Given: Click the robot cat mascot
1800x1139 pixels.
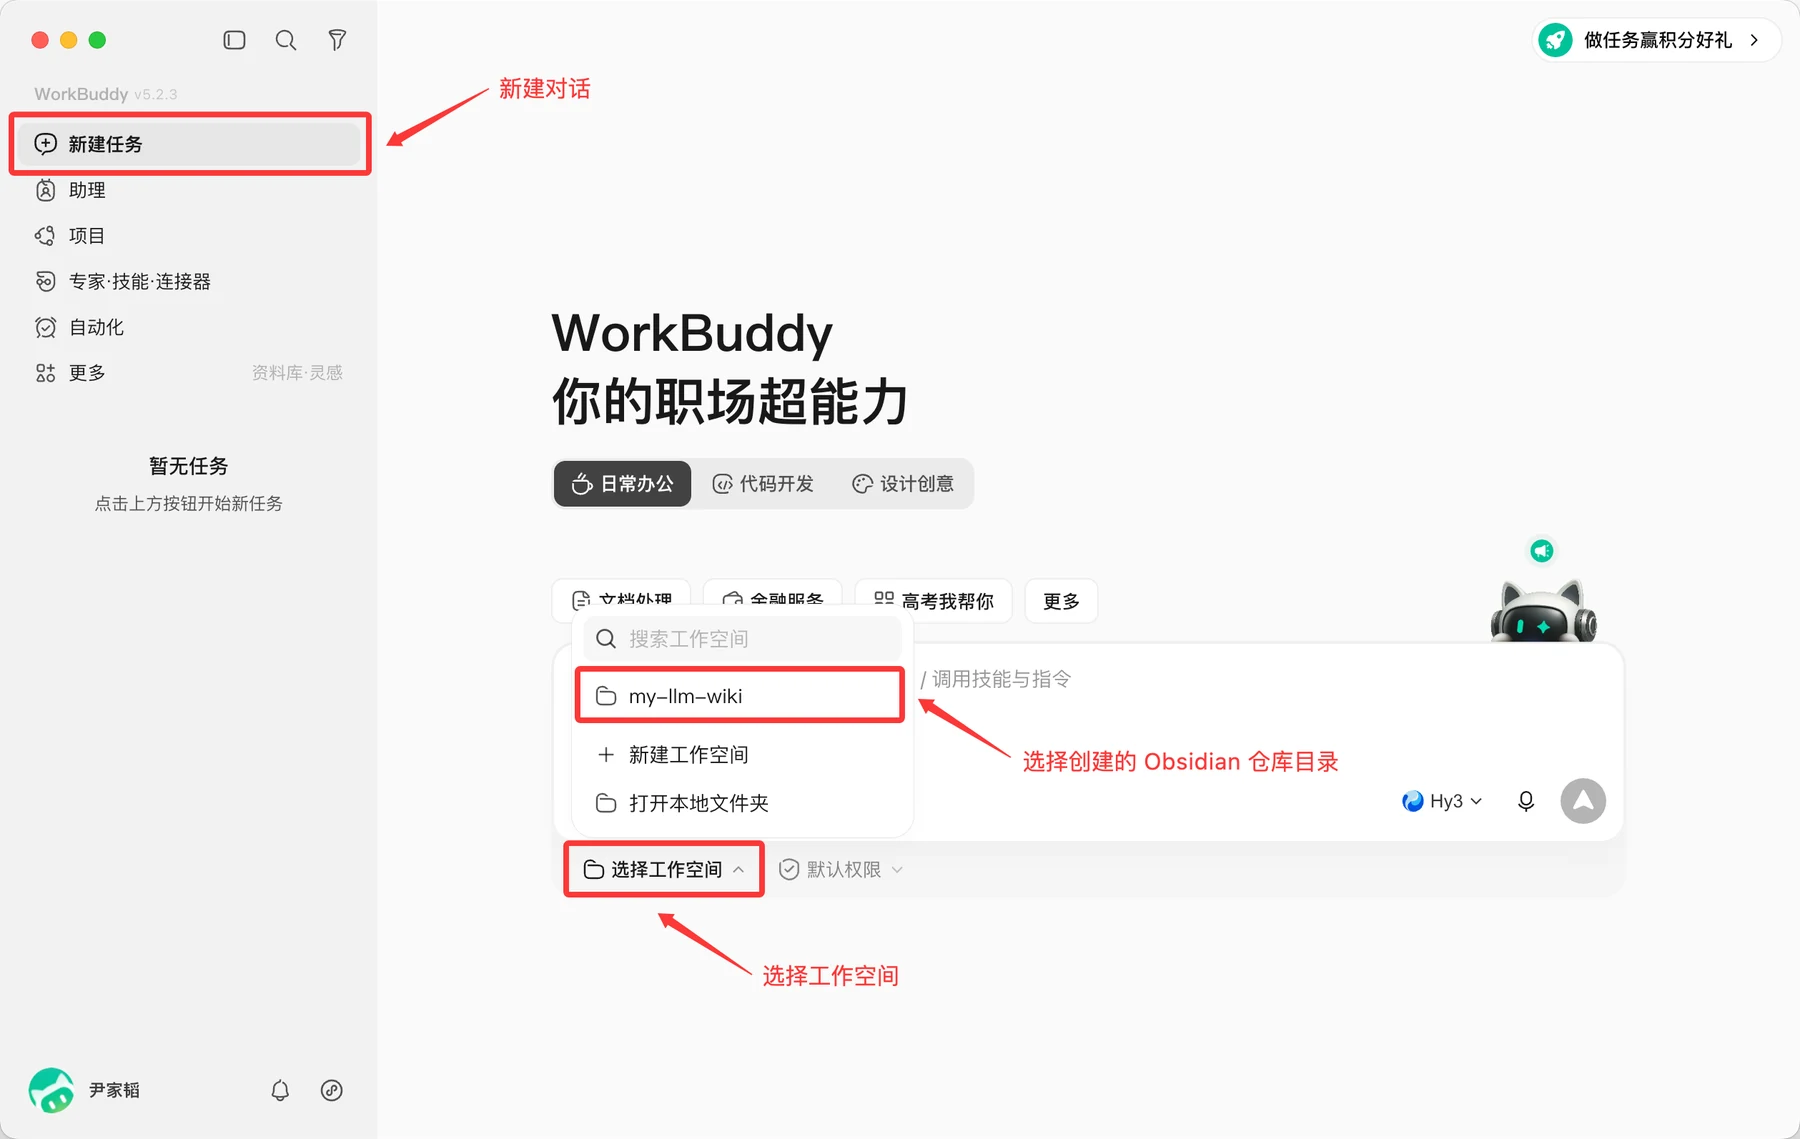Looking at the screenshot, I should [x=1543, y=612].
